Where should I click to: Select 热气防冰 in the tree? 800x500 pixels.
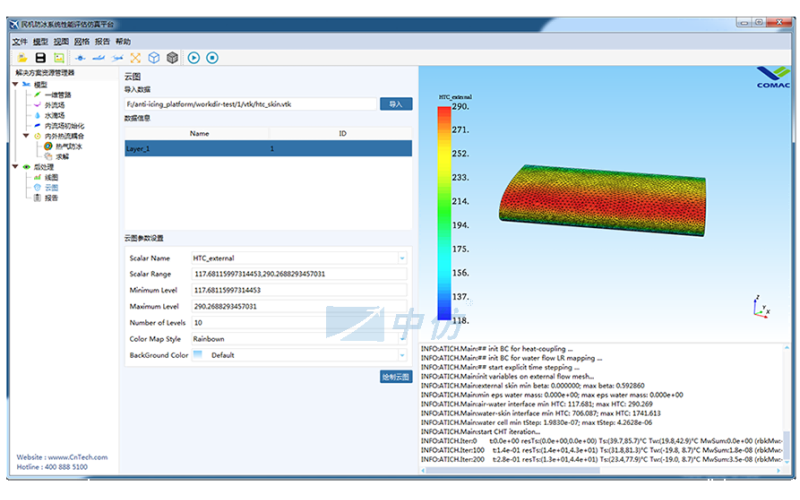coord(69,146)
